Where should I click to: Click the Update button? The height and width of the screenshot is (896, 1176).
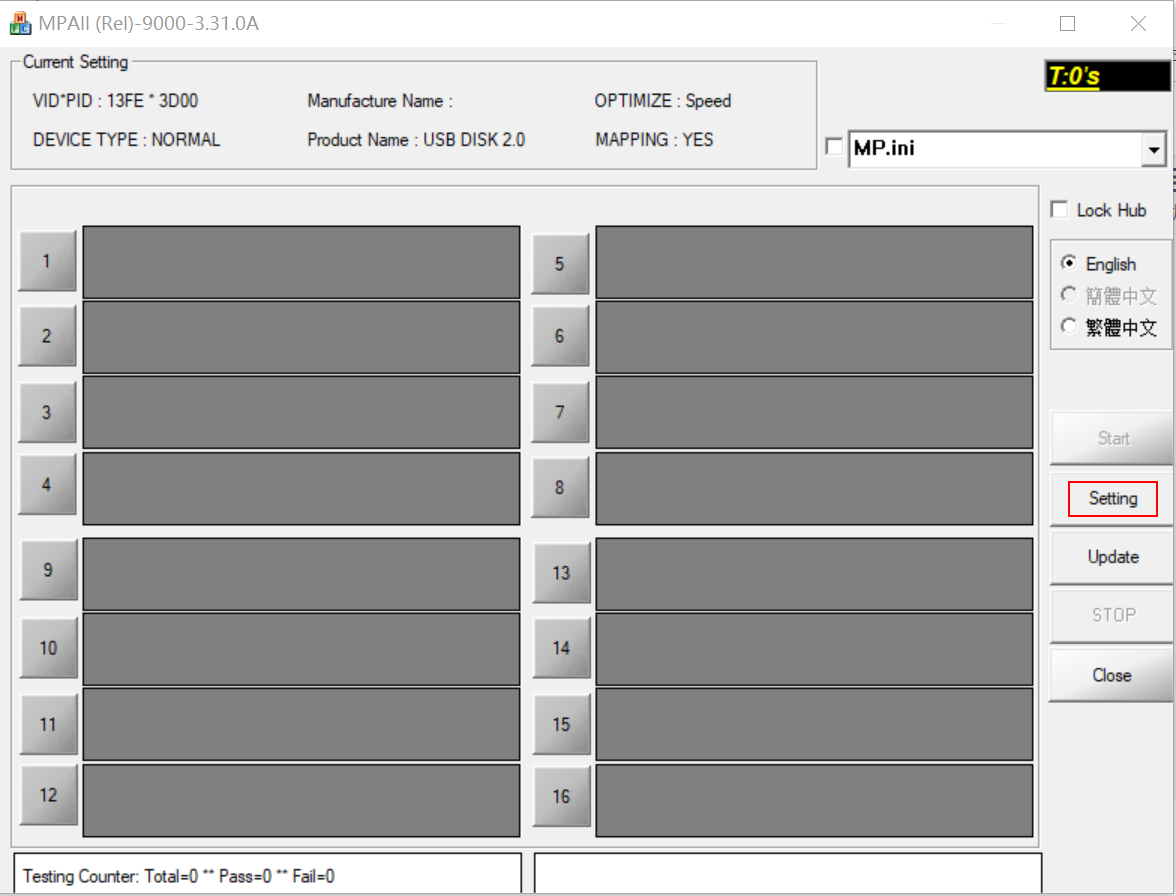1110,557
